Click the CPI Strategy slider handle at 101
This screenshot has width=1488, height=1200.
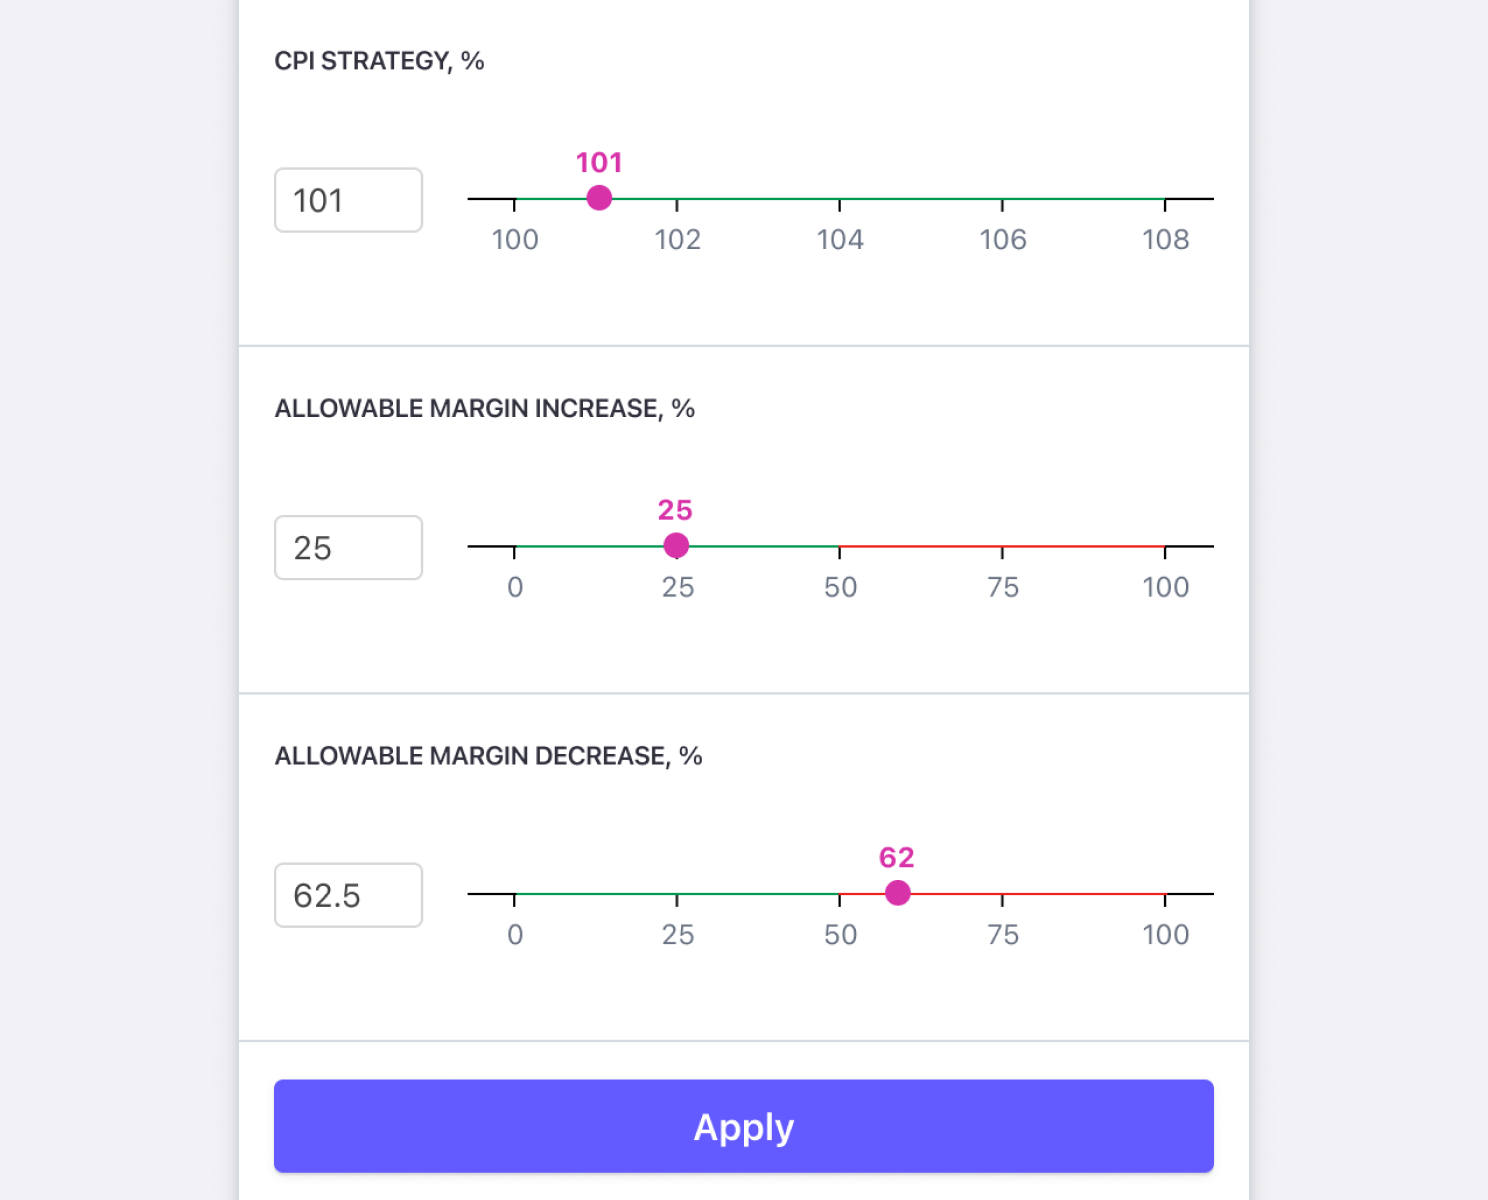(x=599, y=198)
